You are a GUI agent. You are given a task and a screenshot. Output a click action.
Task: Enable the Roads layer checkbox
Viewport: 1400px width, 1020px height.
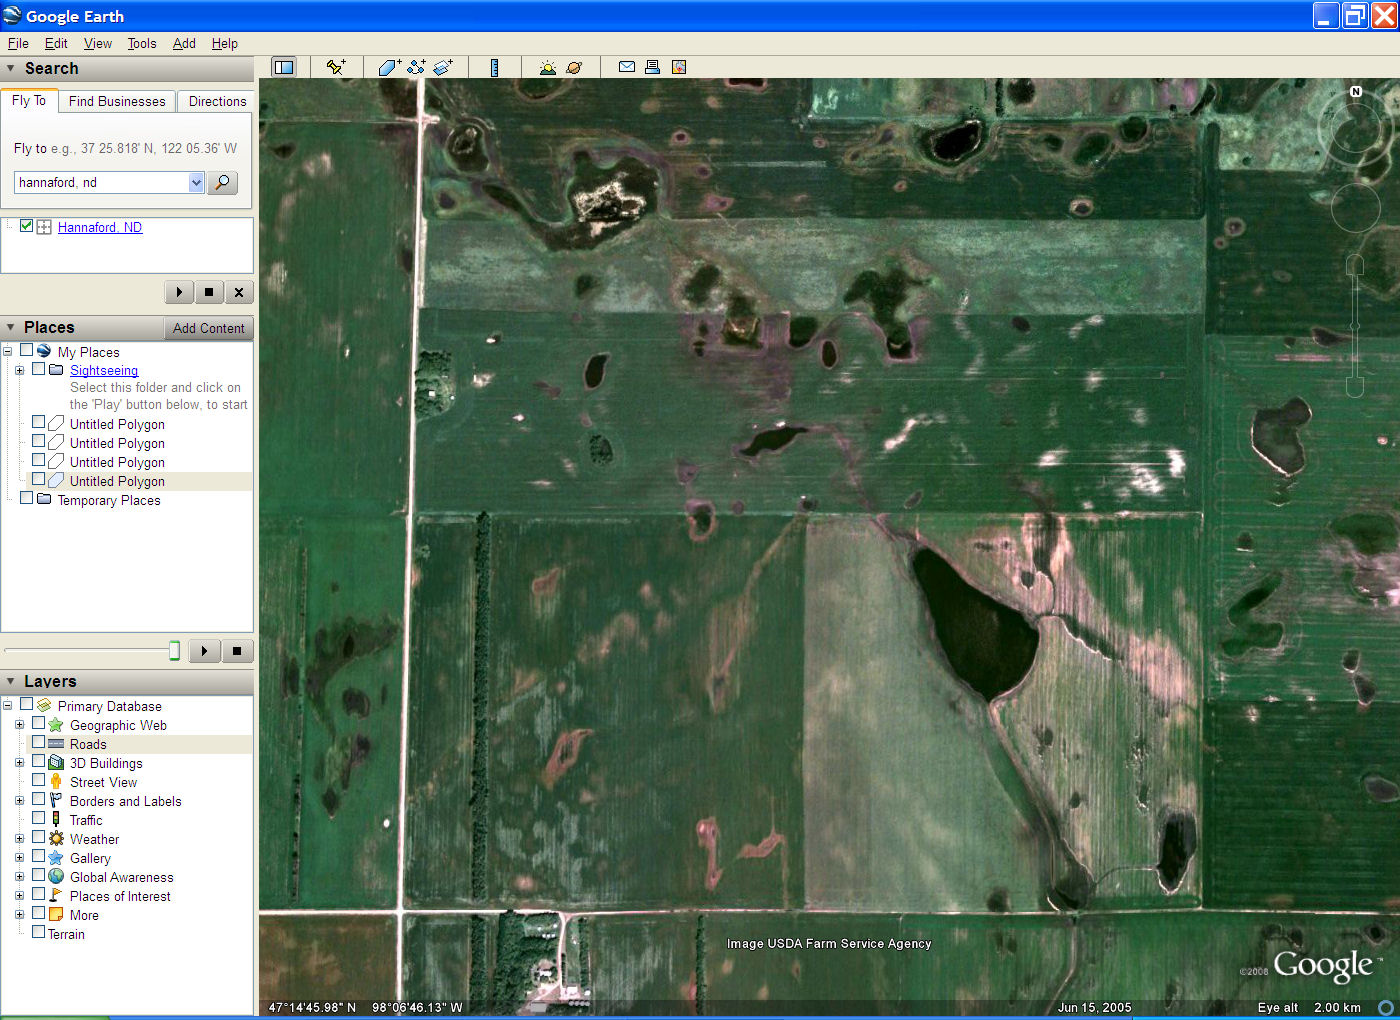tap(38, 743)
